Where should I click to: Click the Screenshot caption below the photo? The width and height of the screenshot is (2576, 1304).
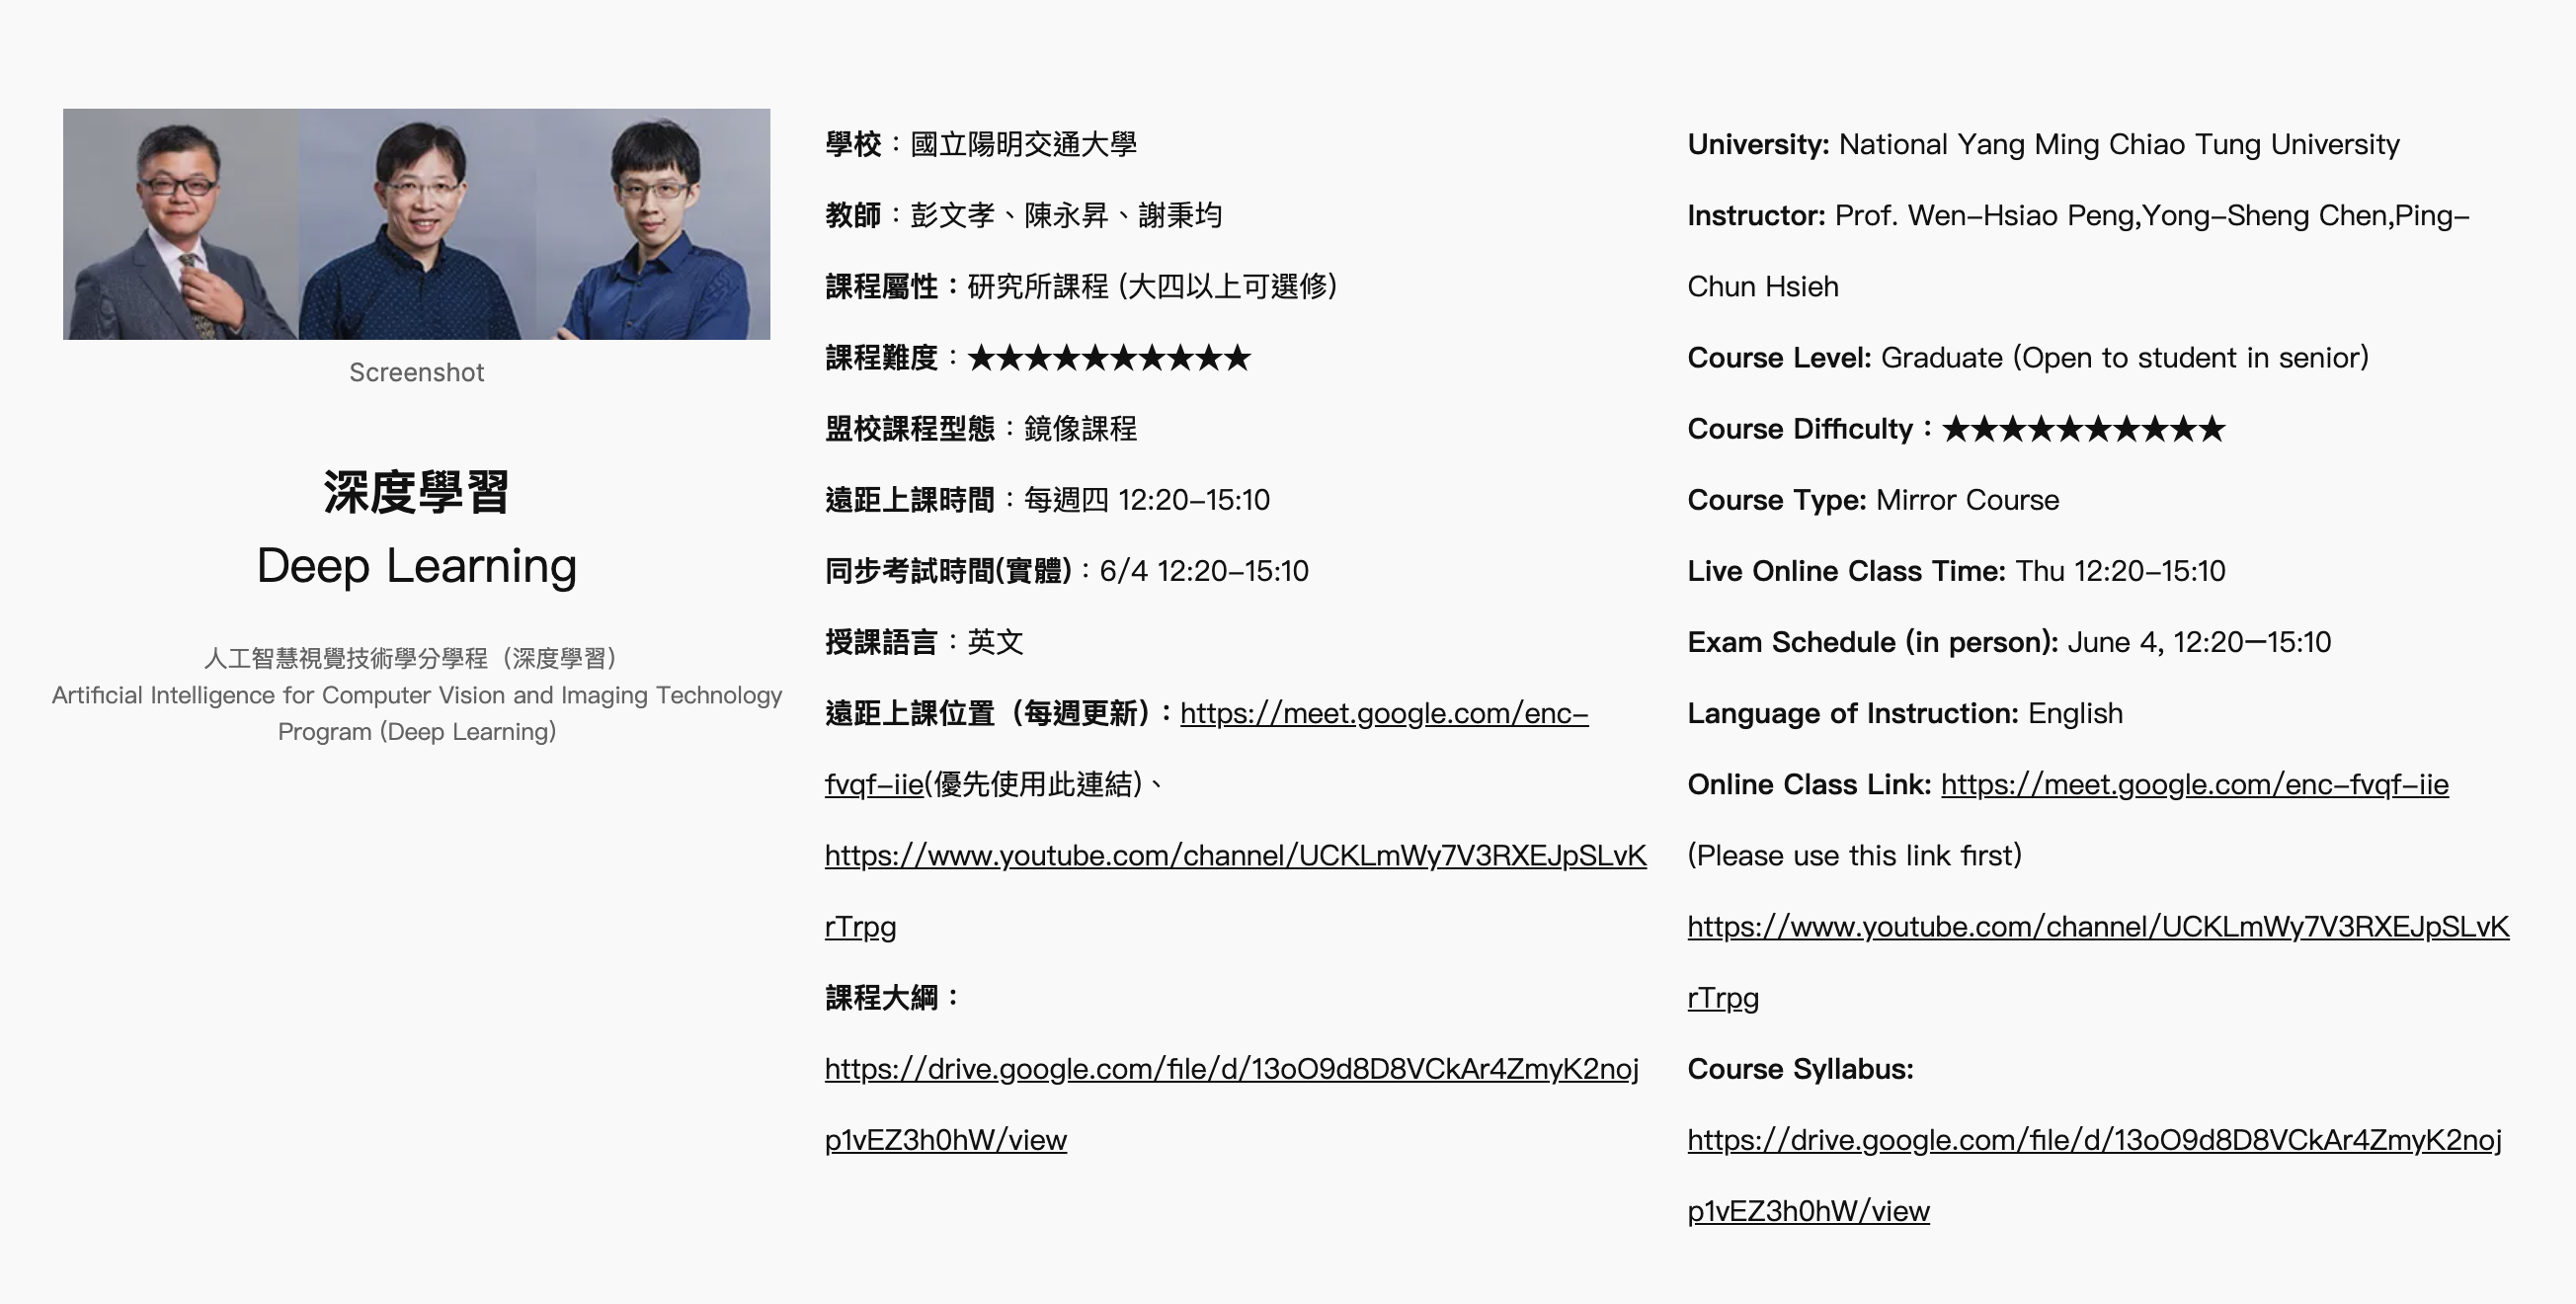(x=416, y=373)
